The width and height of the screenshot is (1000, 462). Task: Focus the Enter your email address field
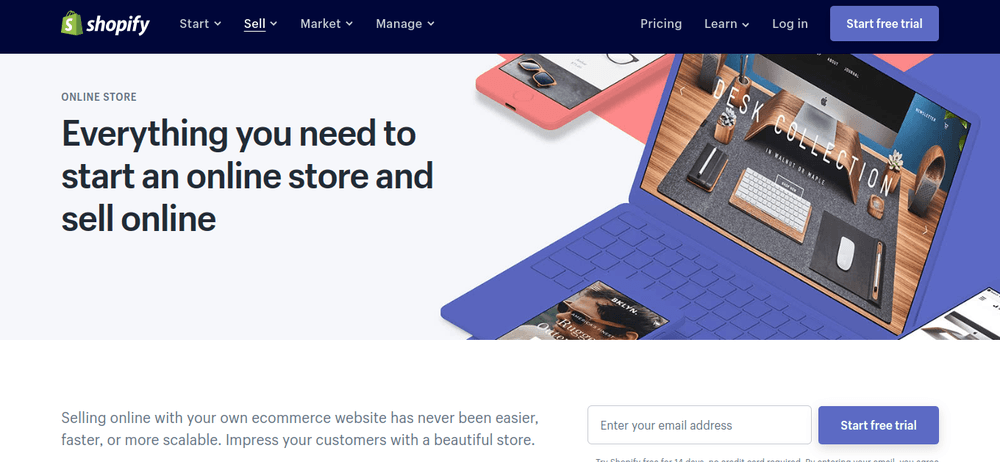(699, 425)
